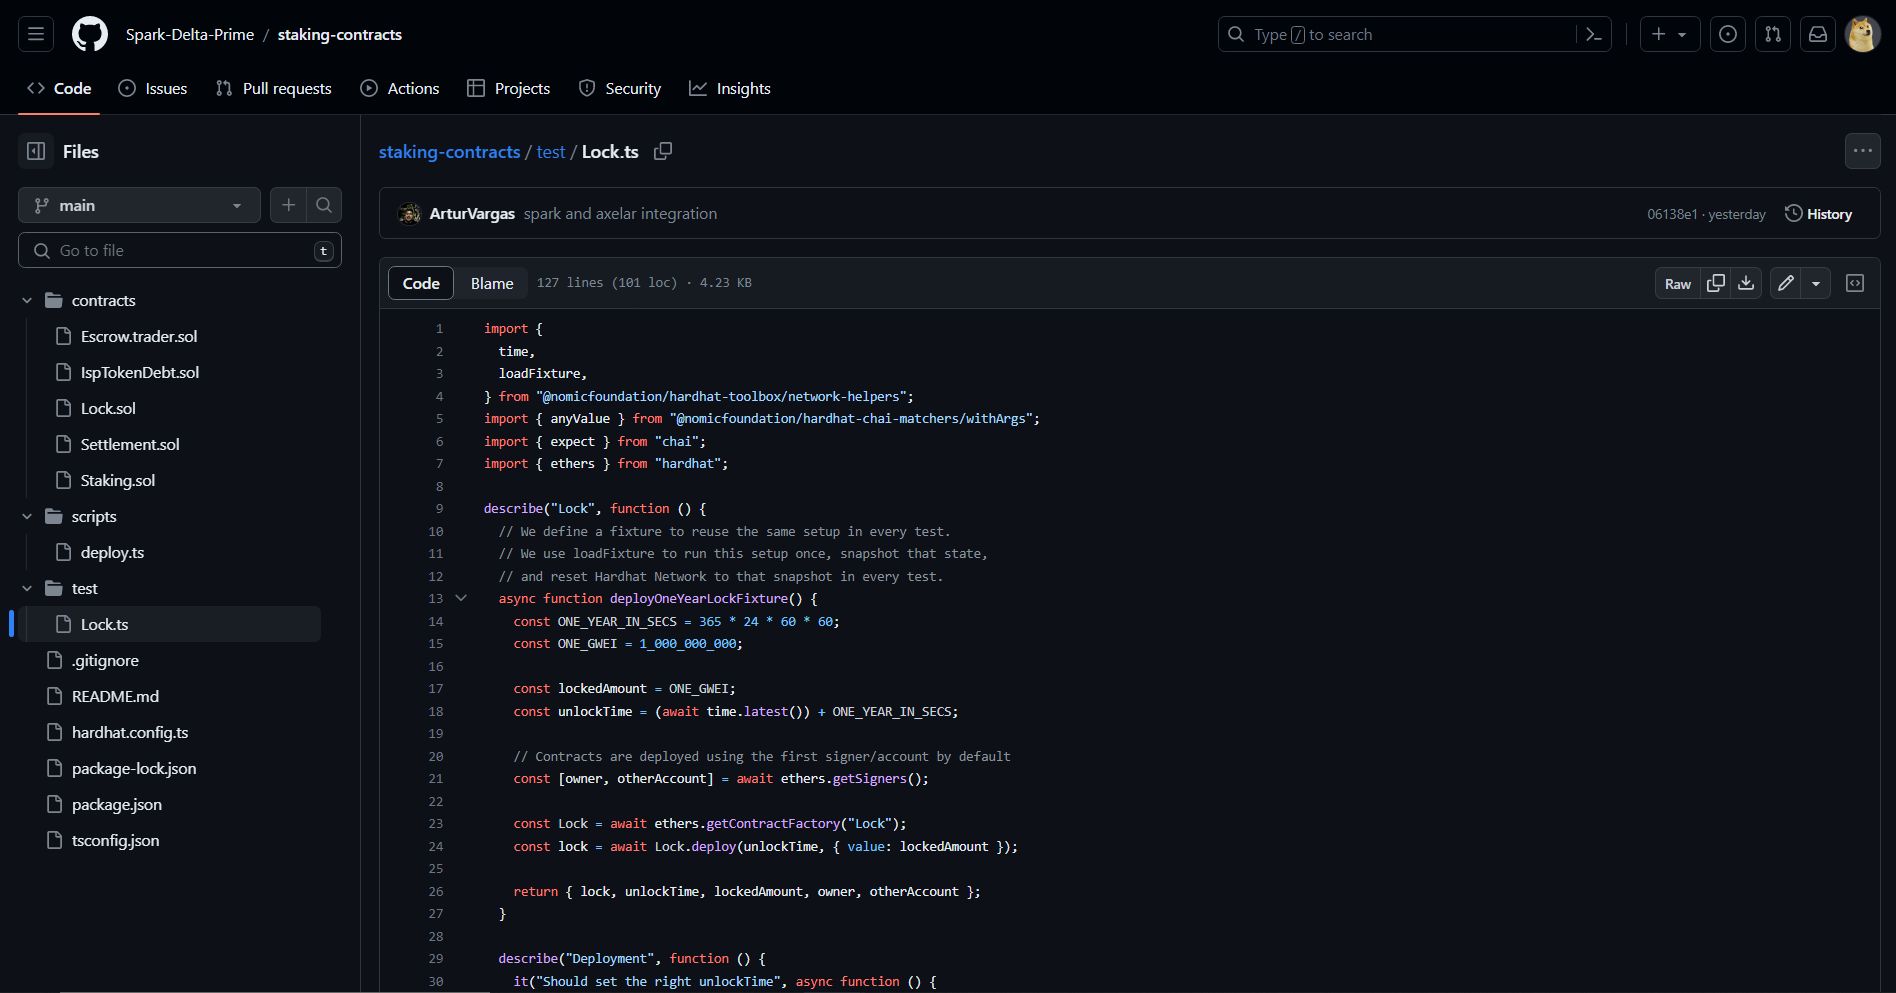Go to test folder breadcrumb
The height and width of the screenshot is (993, 1896).
pyautogui.click(x=551, y=151)
